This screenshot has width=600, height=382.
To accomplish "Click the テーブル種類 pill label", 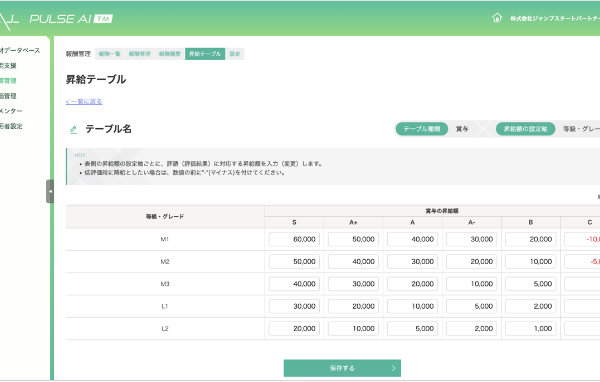I will pyautogui.click(x=422, y=129).
